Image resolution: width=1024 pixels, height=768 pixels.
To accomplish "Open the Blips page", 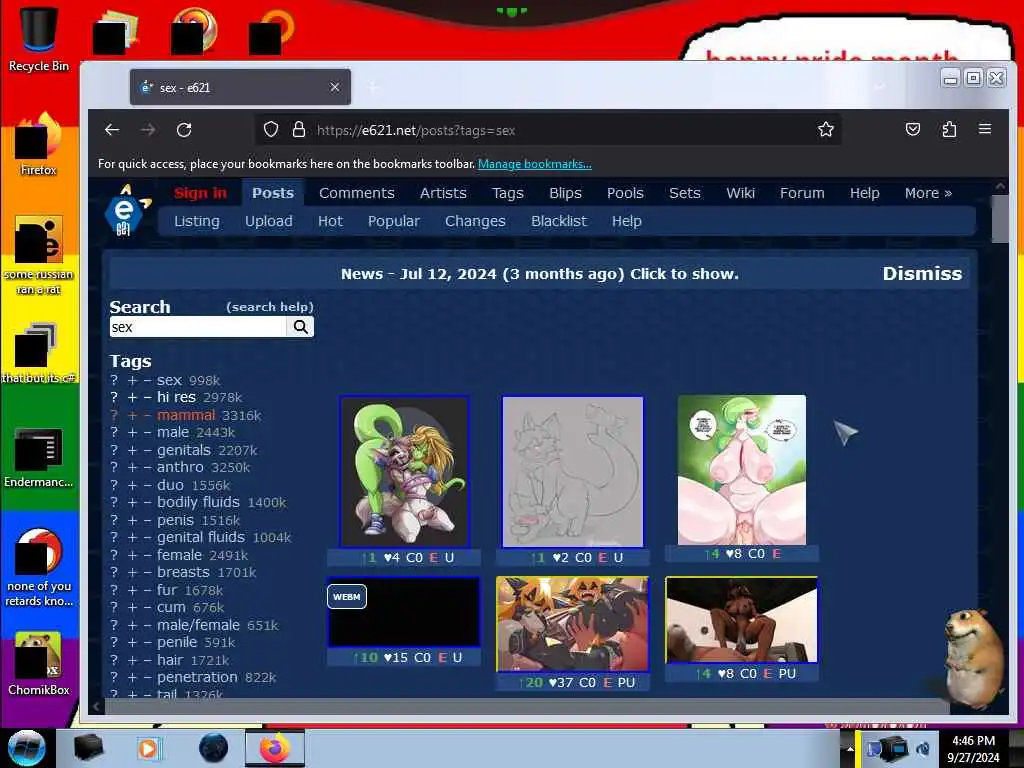I will pyautogui.click(x=565, y=193).
